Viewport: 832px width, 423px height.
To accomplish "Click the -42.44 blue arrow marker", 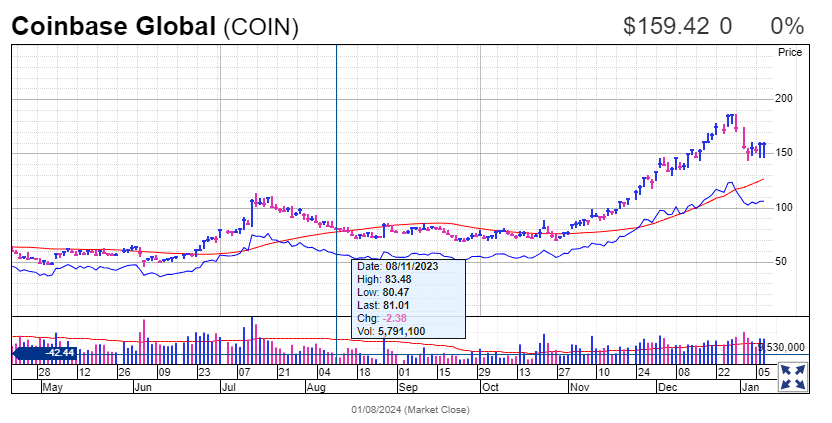I will (44, 352).
